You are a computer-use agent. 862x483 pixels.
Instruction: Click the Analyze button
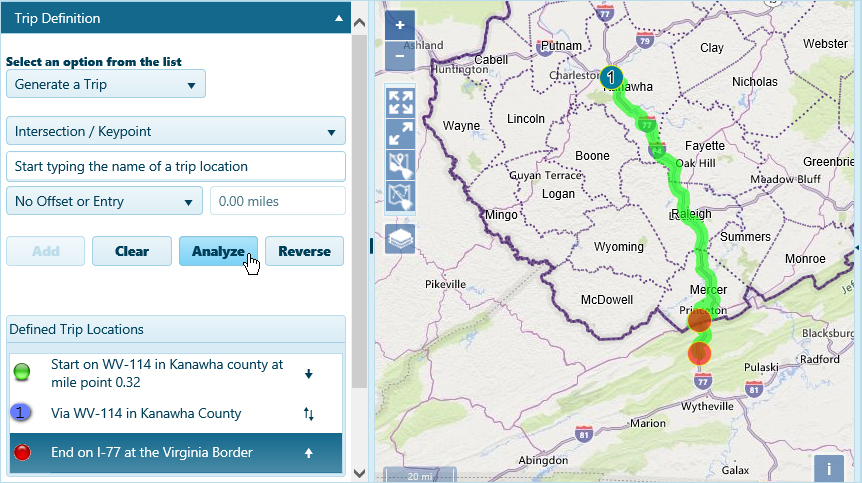217,251
